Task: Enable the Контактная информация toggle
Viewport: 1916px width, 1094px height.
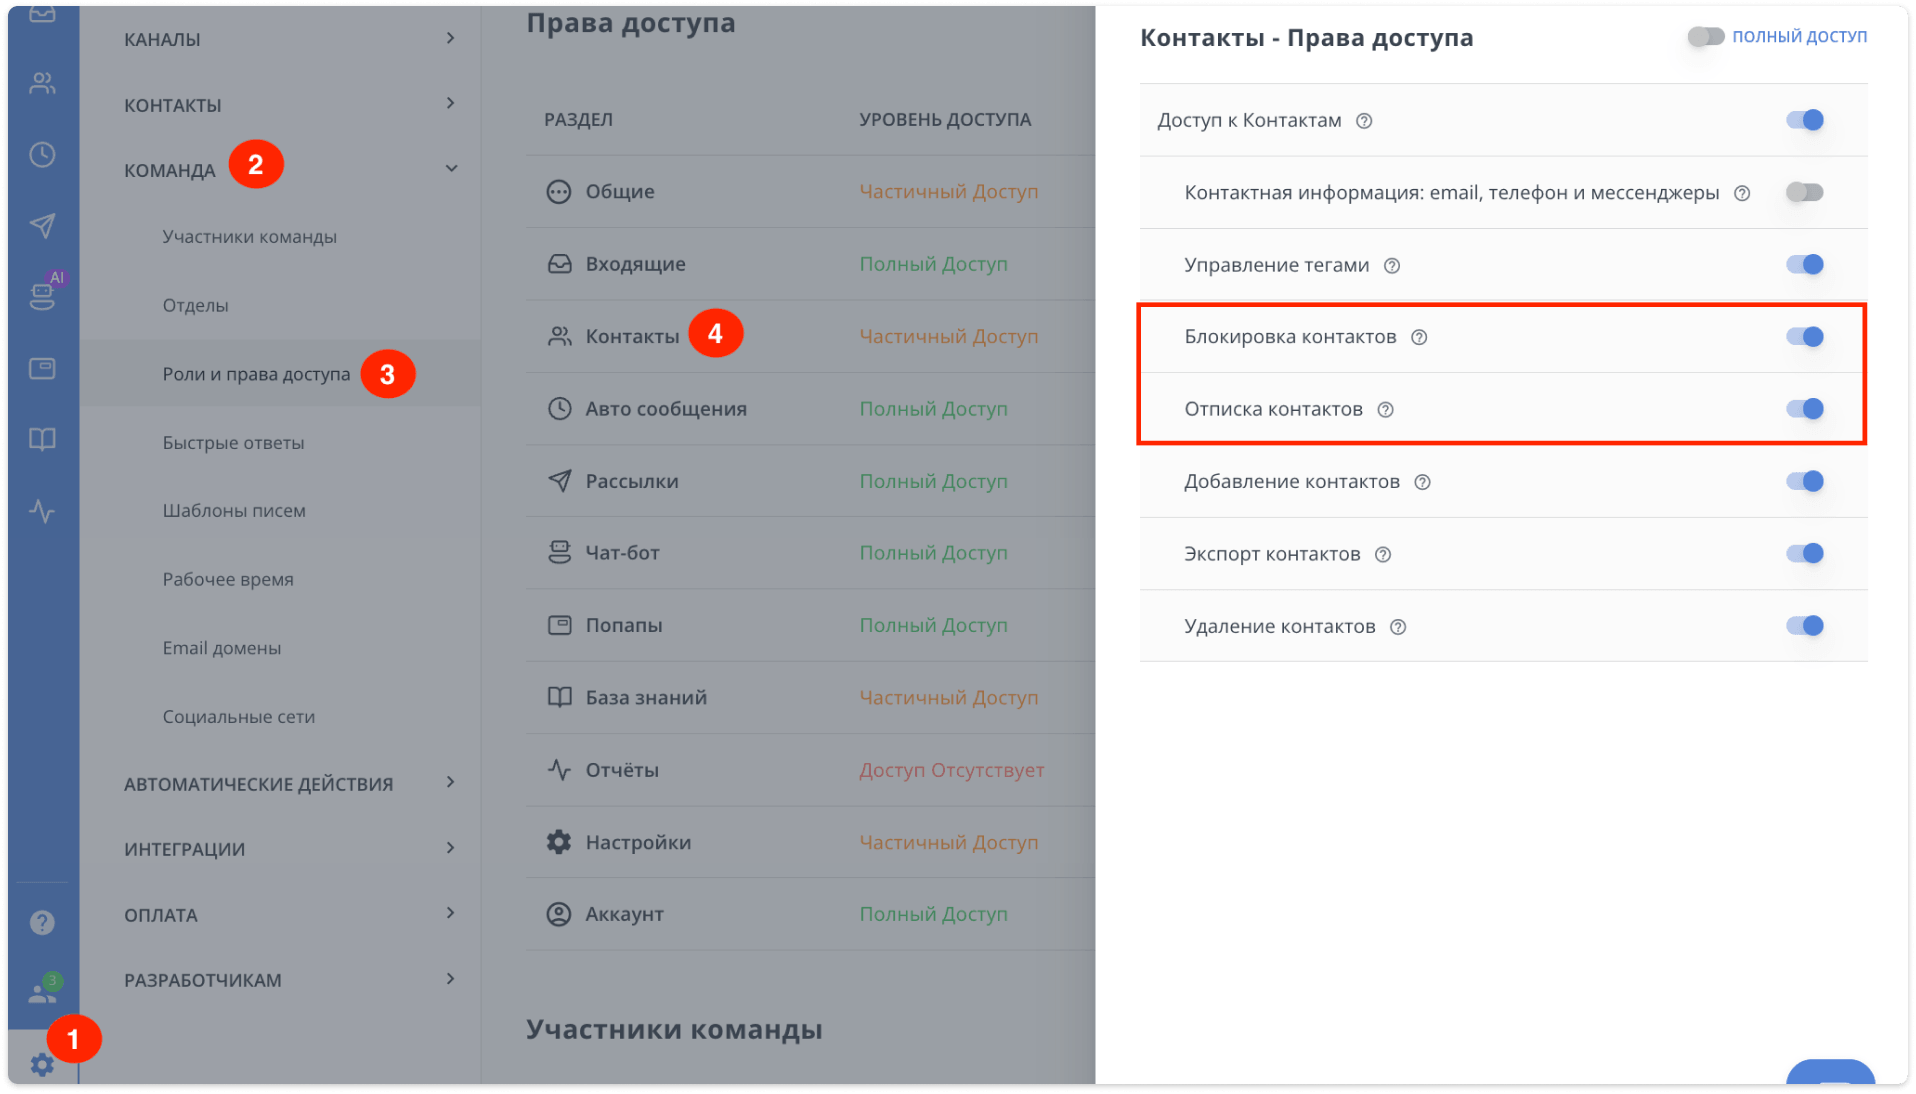Action: pos(1805,192)
